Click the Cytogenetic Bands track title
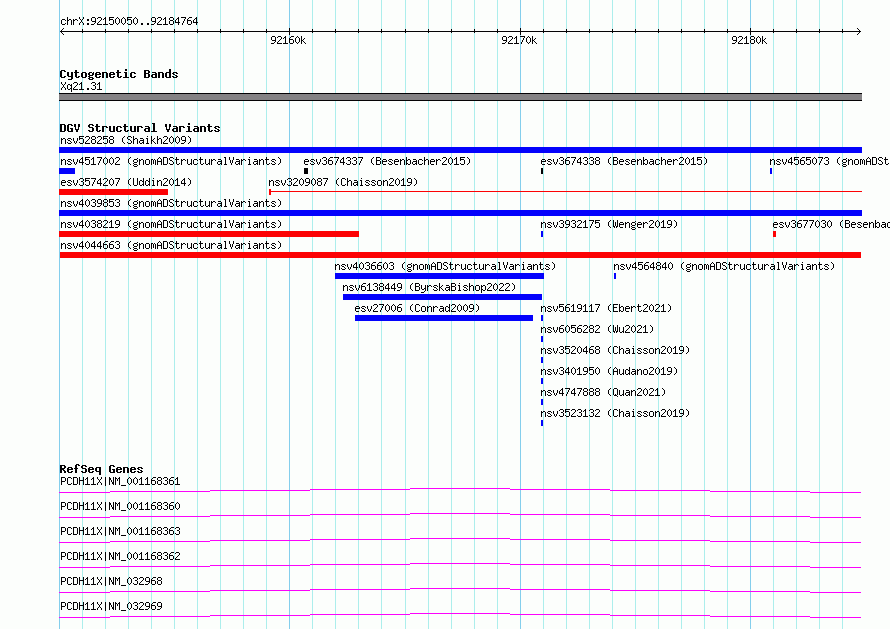The image size is (890, 629). [x=119, y=74]
